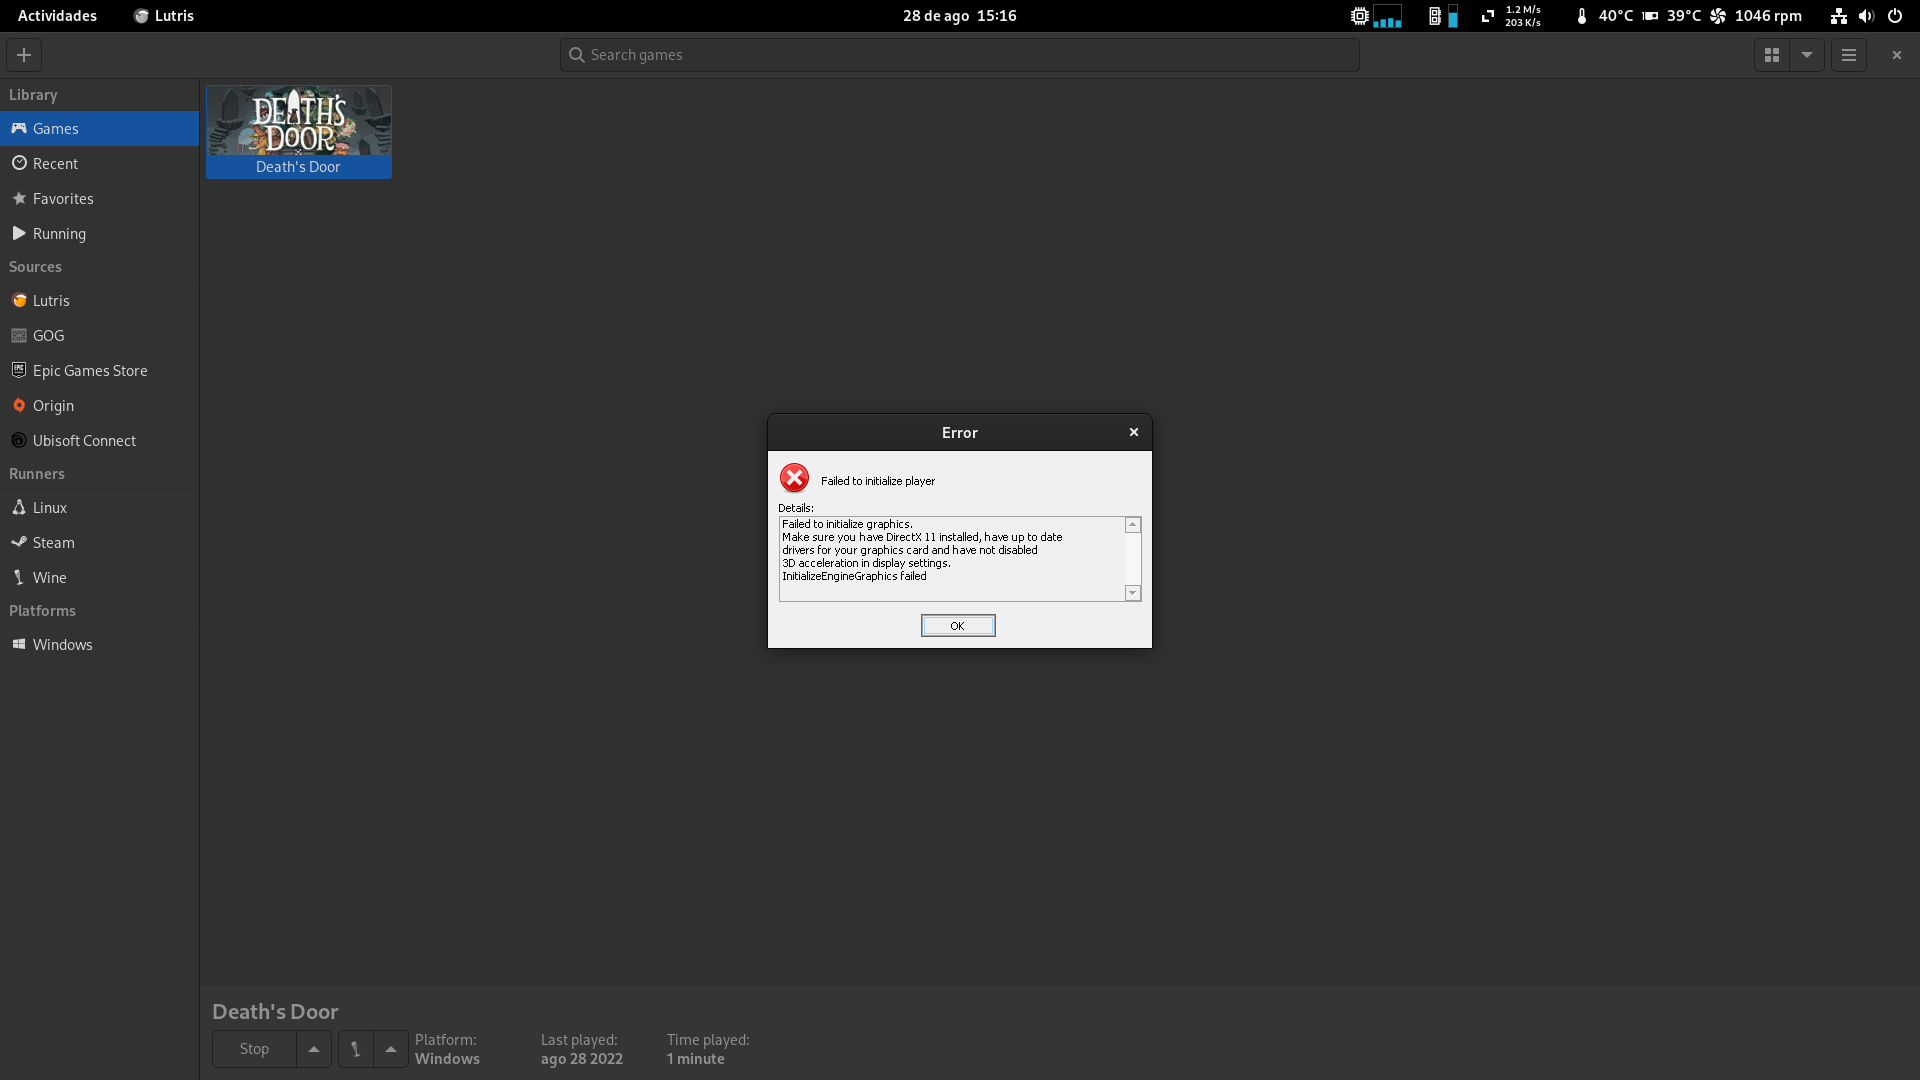This screenshot has height=1080, width=1920.
Task: Select the Ubisoft Connect source
Action: [84, 440]
